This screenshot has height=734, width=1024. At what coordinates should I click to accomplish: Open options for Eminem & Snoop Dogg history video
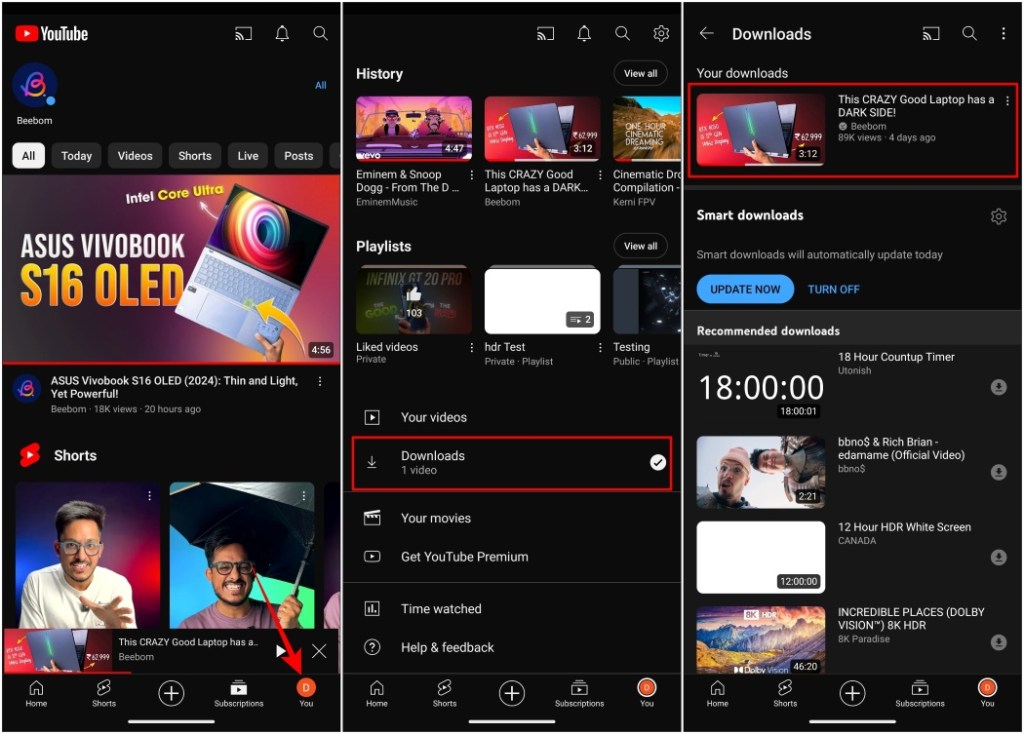(472, 175)
